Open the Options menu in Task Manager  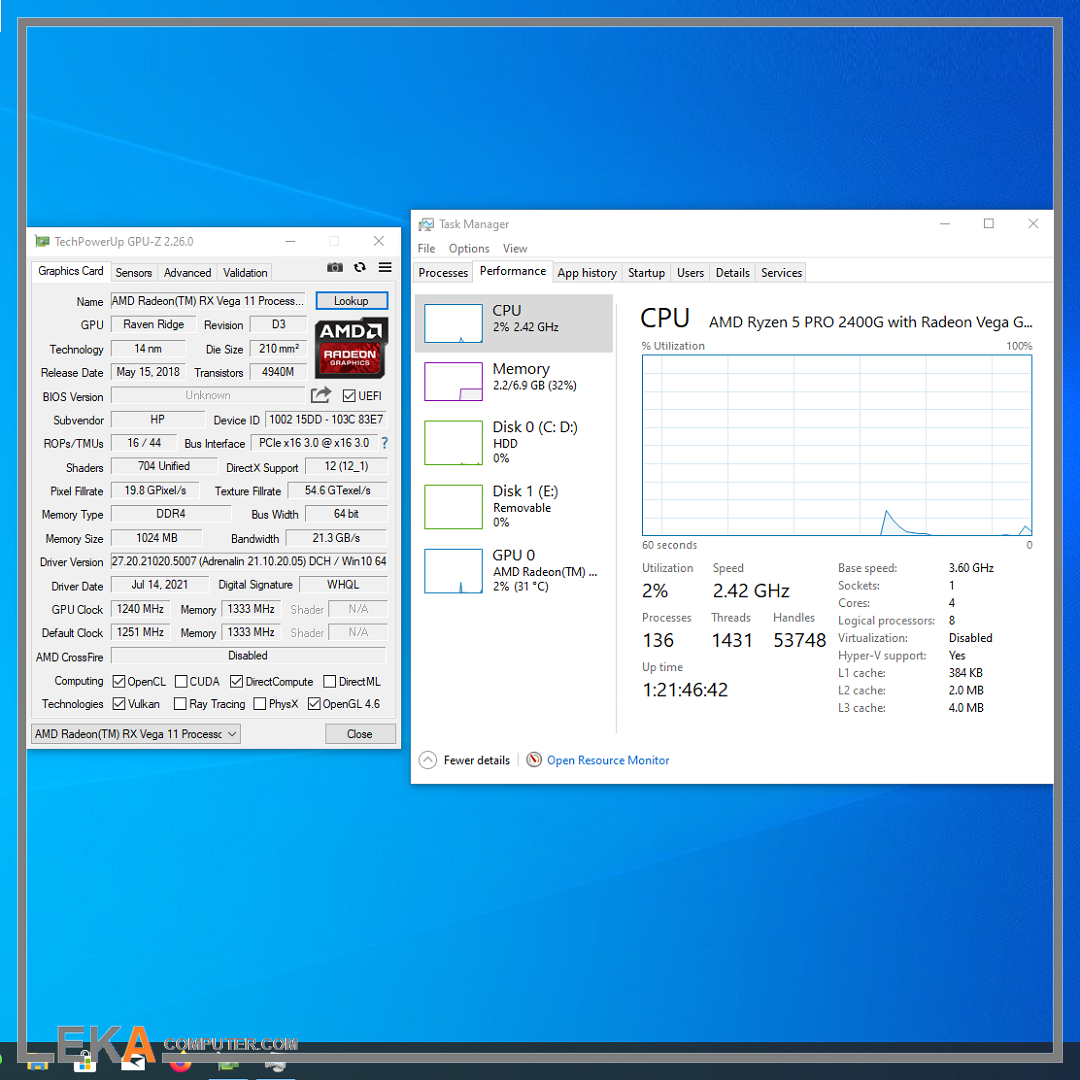469,248
